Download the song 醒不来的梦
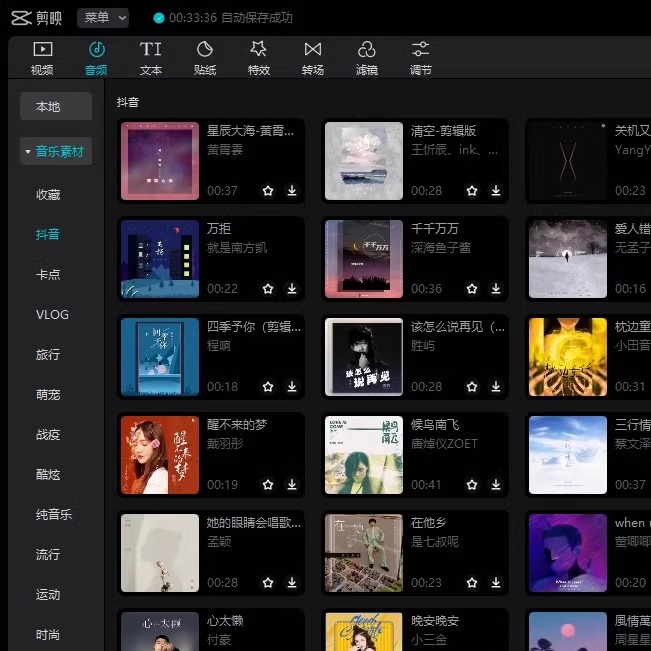 tap(292, 485)
